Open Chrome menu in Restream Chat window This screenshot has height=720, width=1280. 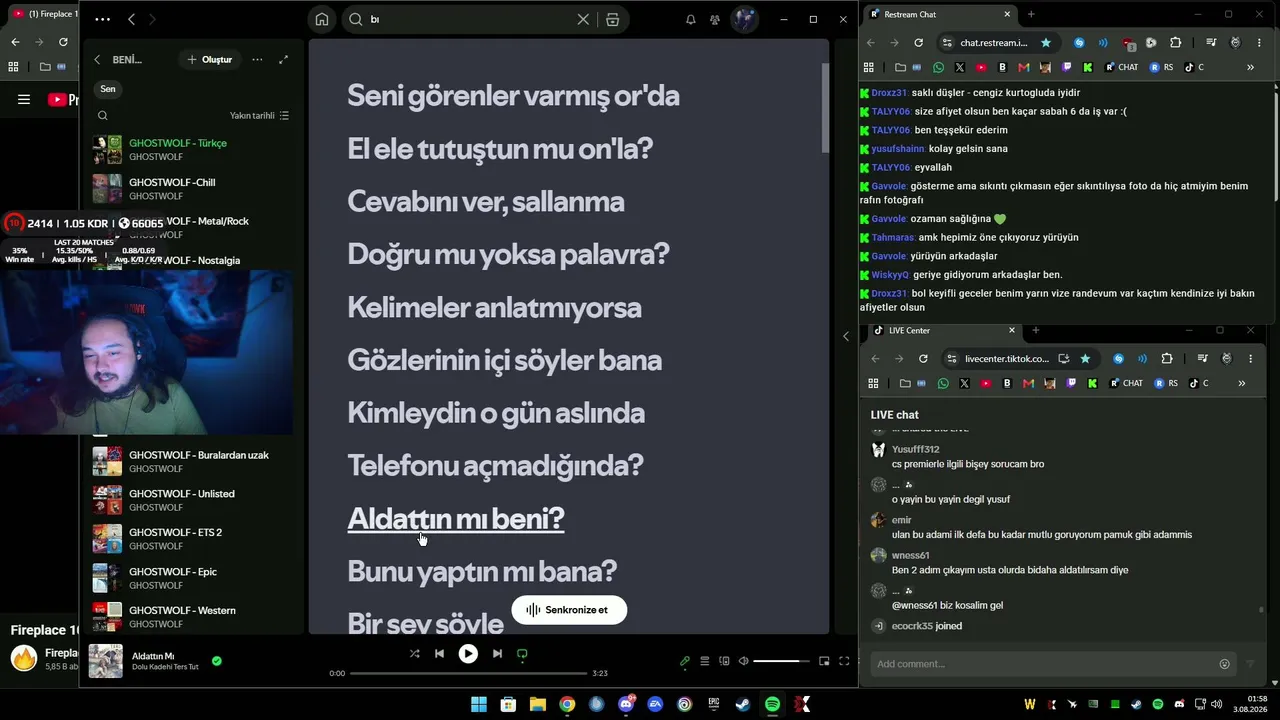tap(1258, 43)
